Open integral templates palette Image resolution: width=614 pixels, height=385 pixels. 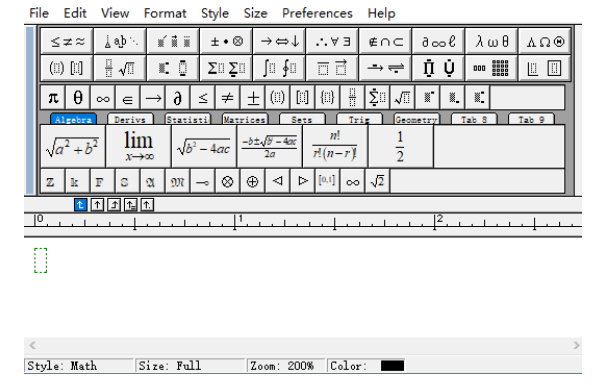tap(280, 68)
